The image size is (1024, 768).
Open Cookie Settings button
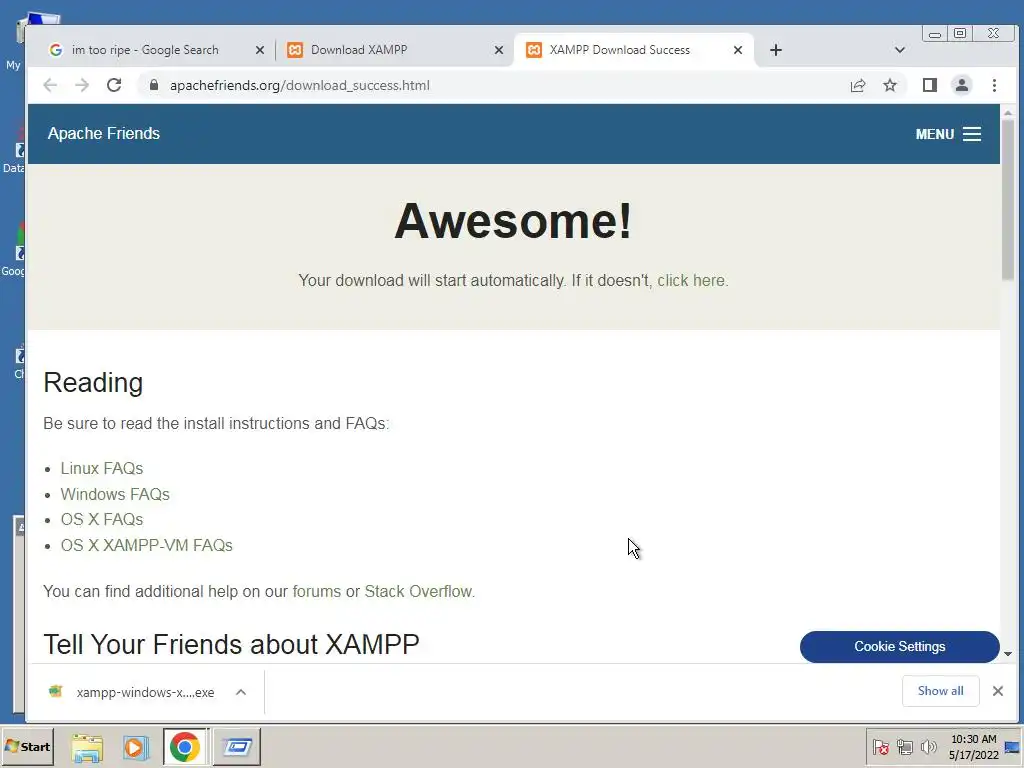click(x=899, y=647)
